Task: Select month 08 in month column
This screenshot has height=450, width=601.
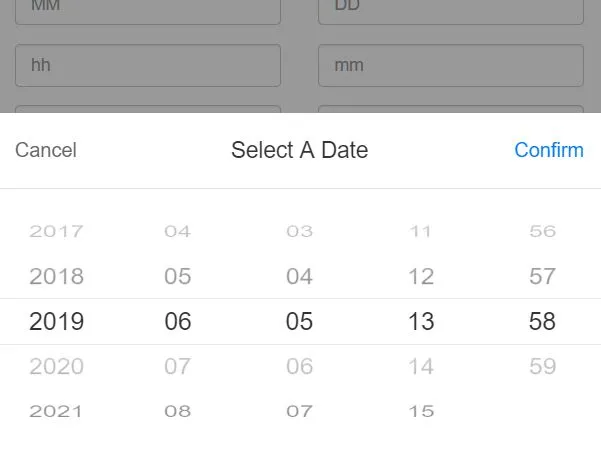Action: [177, 411]
